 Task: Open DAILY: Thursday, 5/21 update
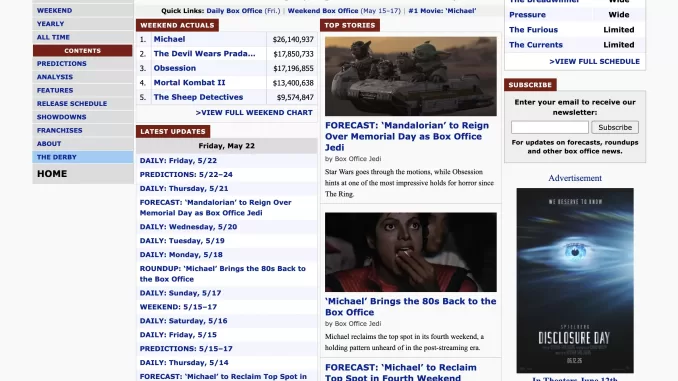[x=184, y=189]
